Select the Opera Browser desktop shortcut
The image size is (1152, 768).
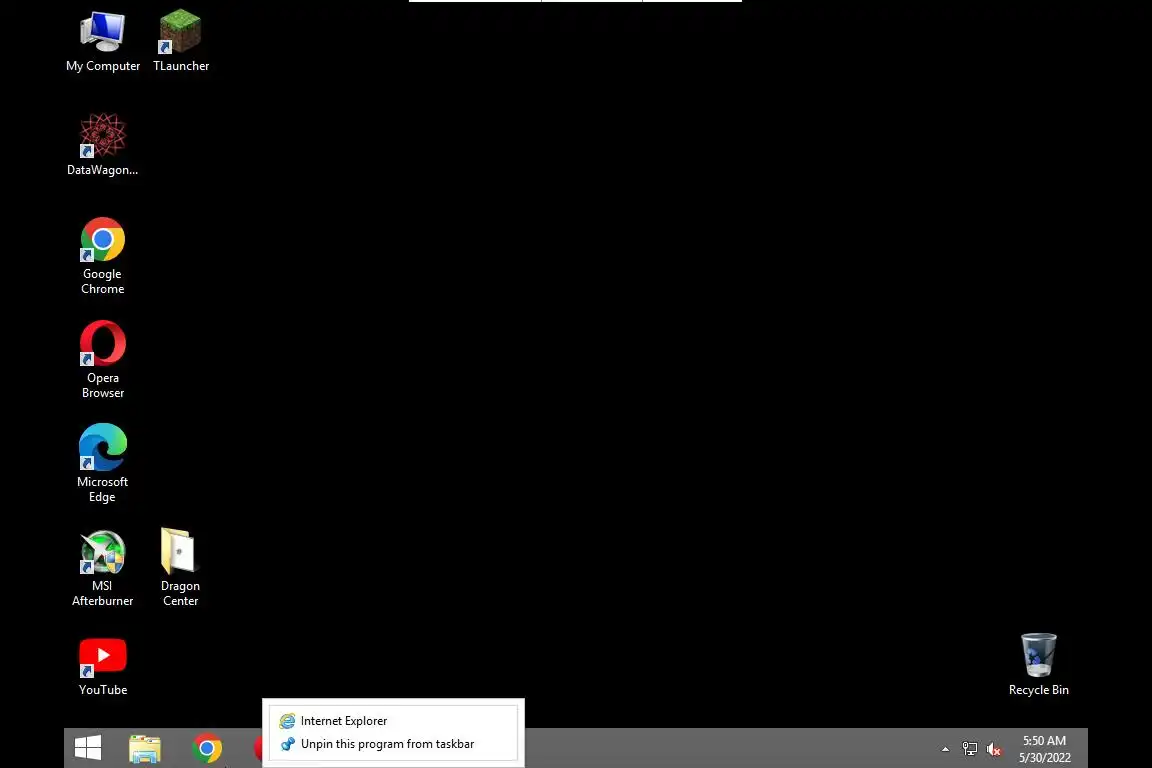(x=103, y=359)
